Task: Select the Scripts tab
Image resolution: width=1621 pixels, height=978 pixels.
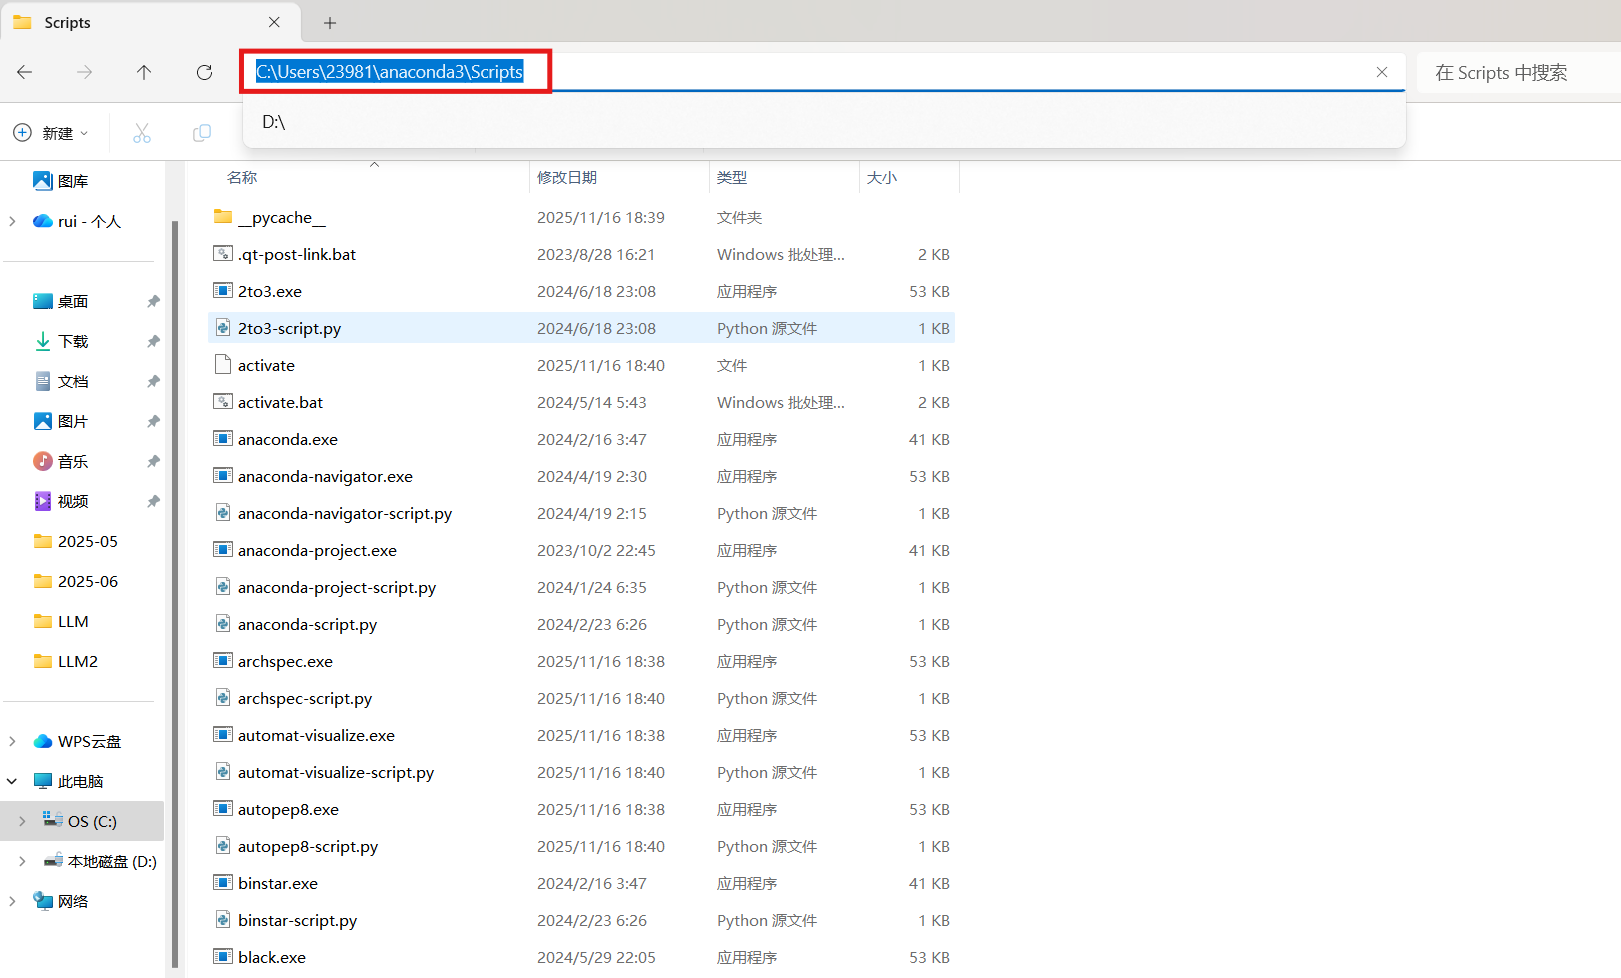Action: pos(150,22)
